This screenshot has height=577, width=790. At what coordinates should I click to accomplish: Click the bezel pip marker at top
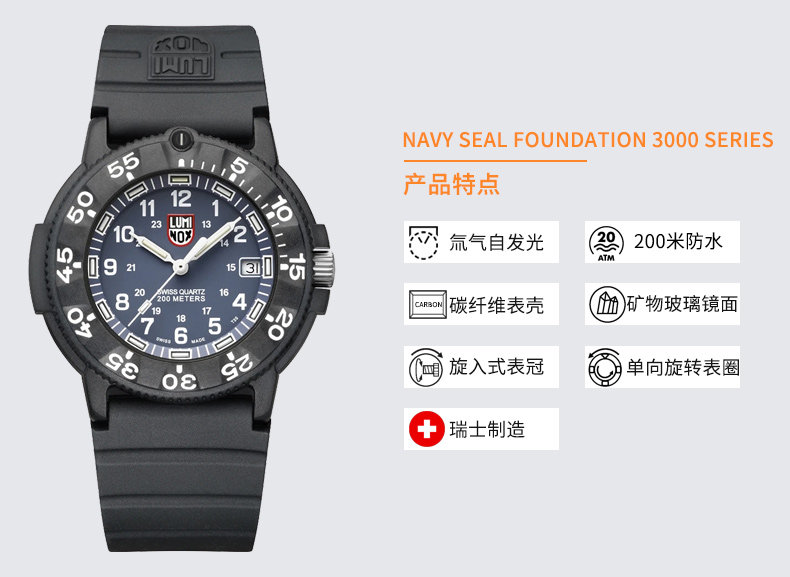(x=180, y=138)
